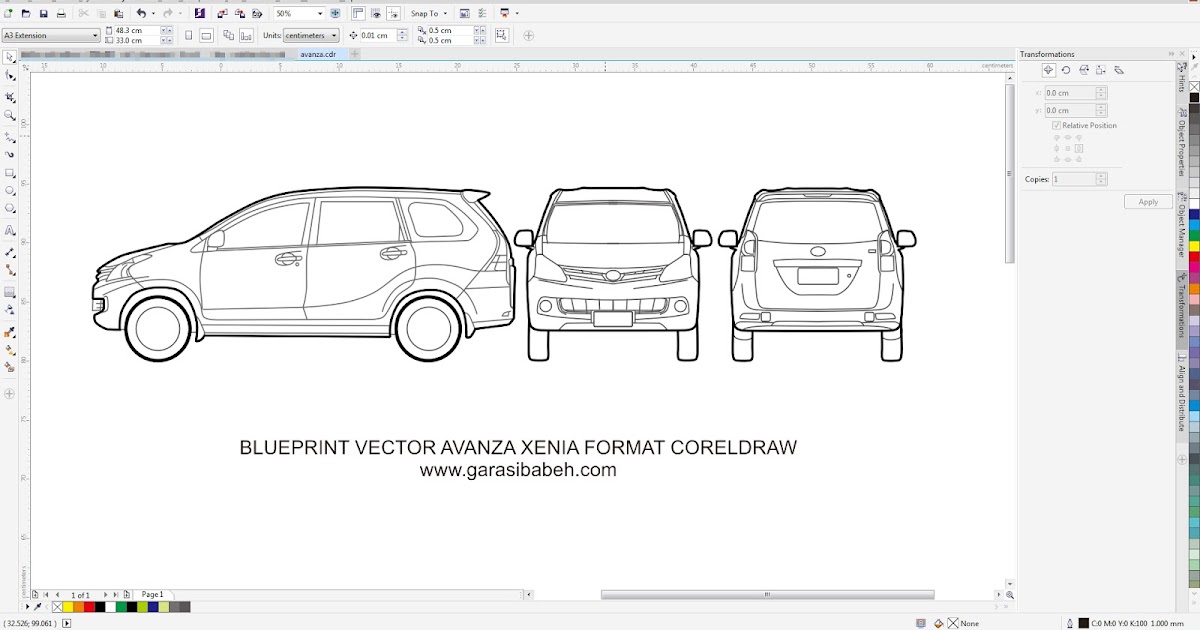This screenshot has width=1200, height=630.
Task: Select the Artistic Media tool
Action: [10, 154]
